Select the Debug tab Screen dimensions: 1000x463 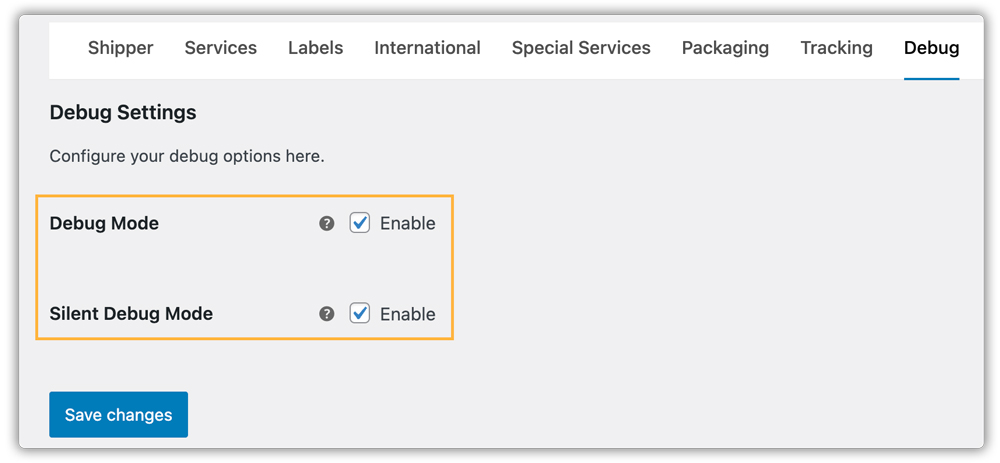point(931,48)
